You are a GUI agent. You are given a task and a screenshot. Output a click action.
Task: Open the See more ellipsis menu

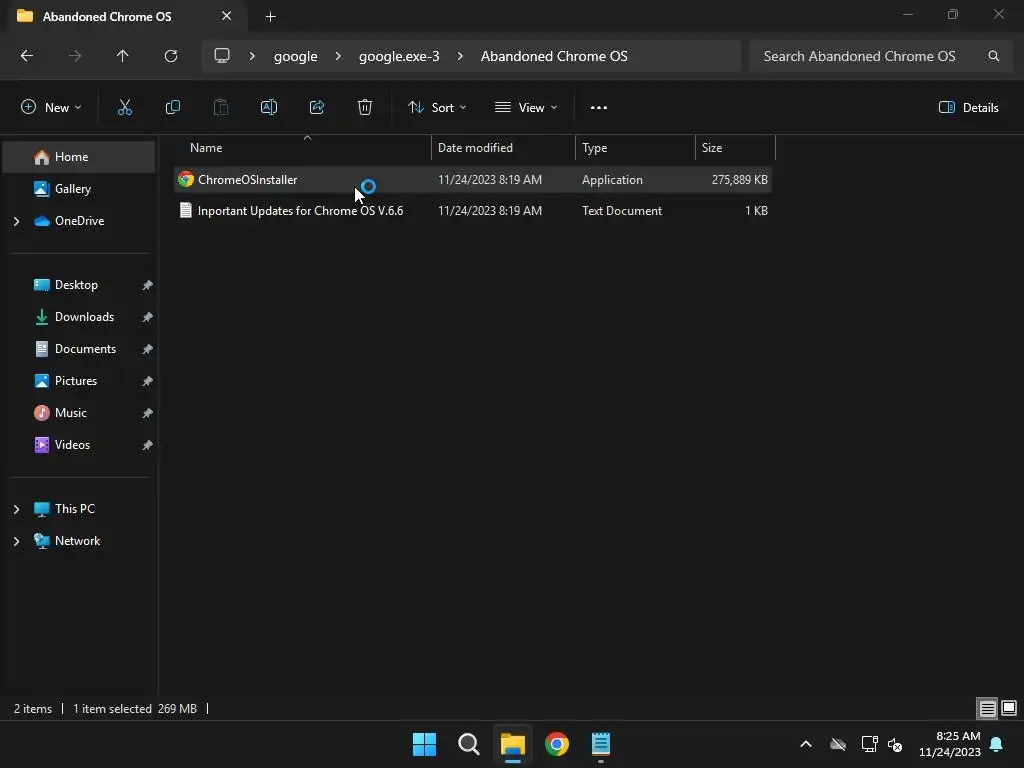click(599, 108)
